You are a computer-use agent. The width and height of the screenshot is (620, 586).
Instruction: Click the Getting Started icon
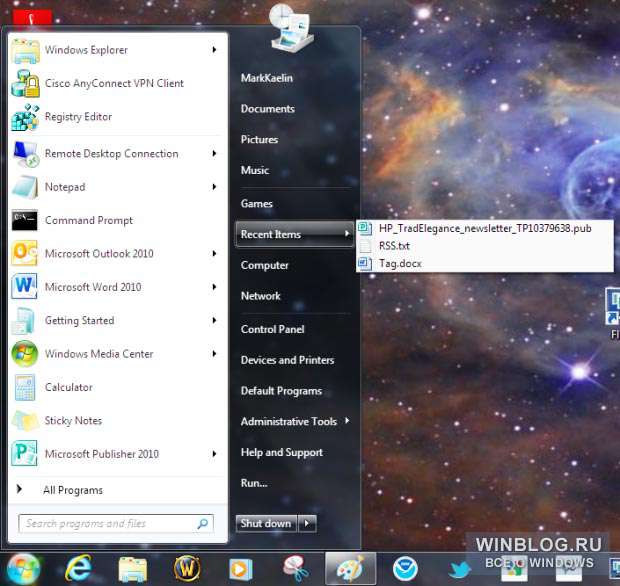click(25, 320)
